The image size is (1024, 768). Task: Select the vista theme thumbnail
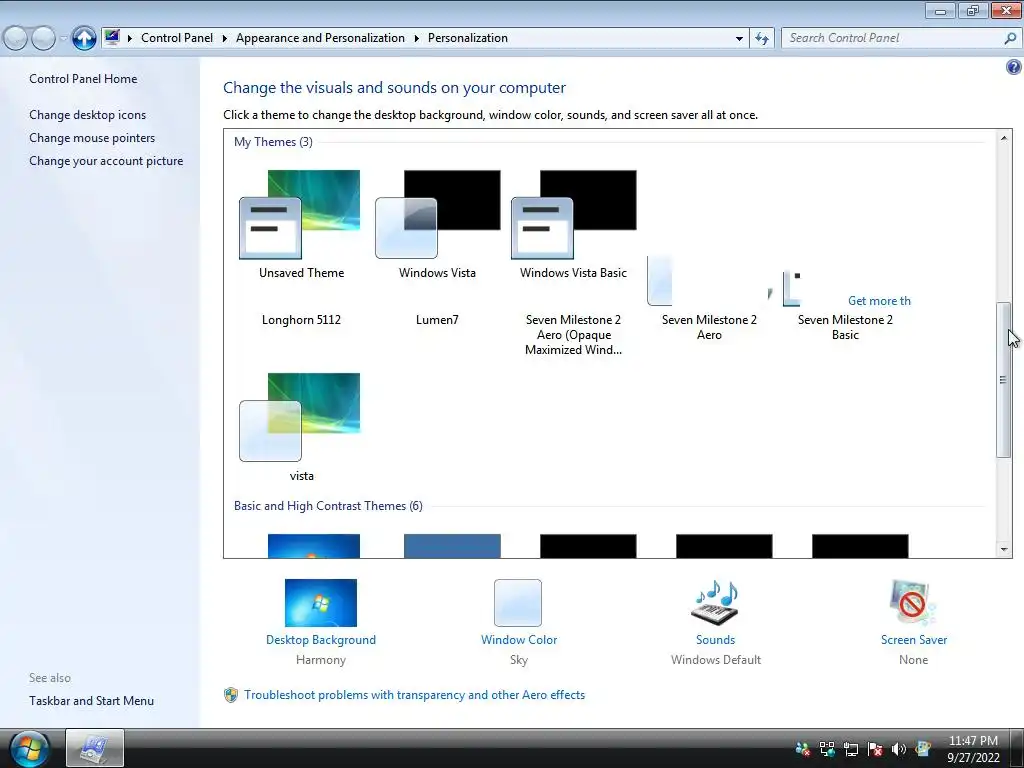click(x=300, y=417)
